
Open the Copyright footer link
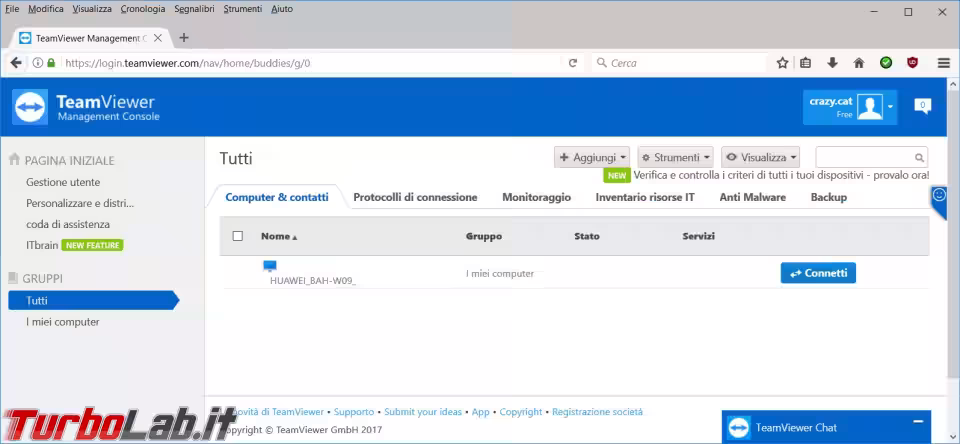pos(521,412)
